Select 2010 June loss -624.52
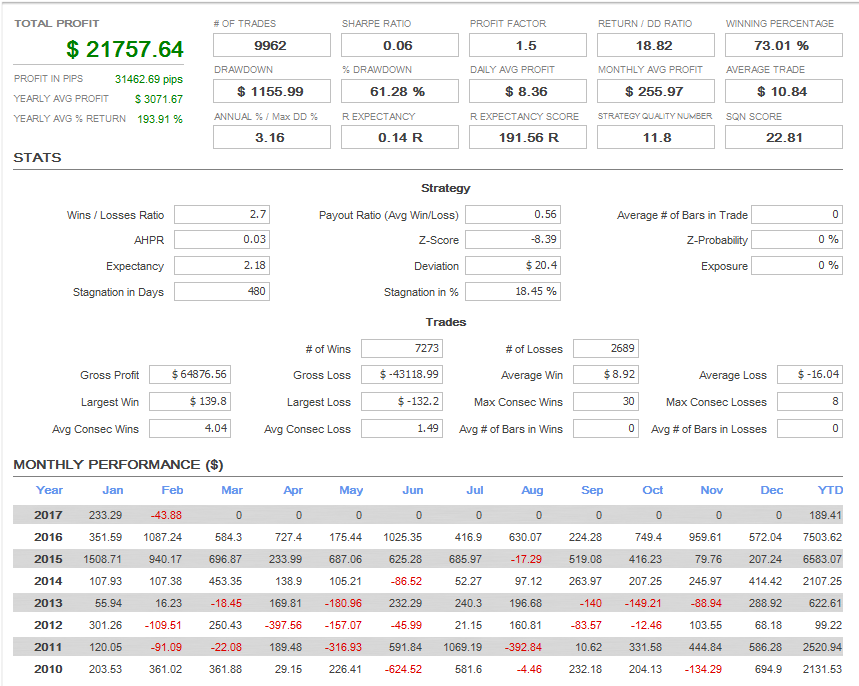Screen dimensions: 859x686 tap(403, 669)
